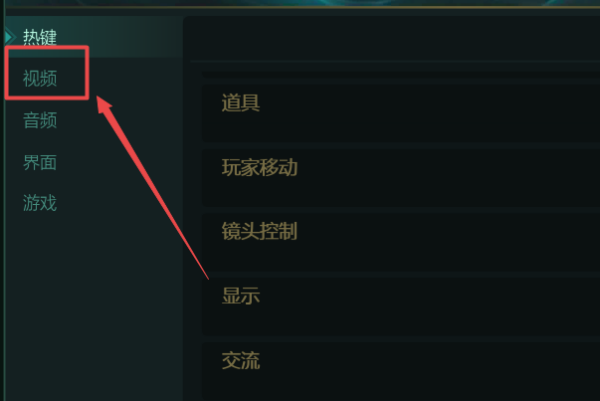Screen dimensions: 600x401
Task: Switch to the 视频 video settings tab
Action: point(40,78)
